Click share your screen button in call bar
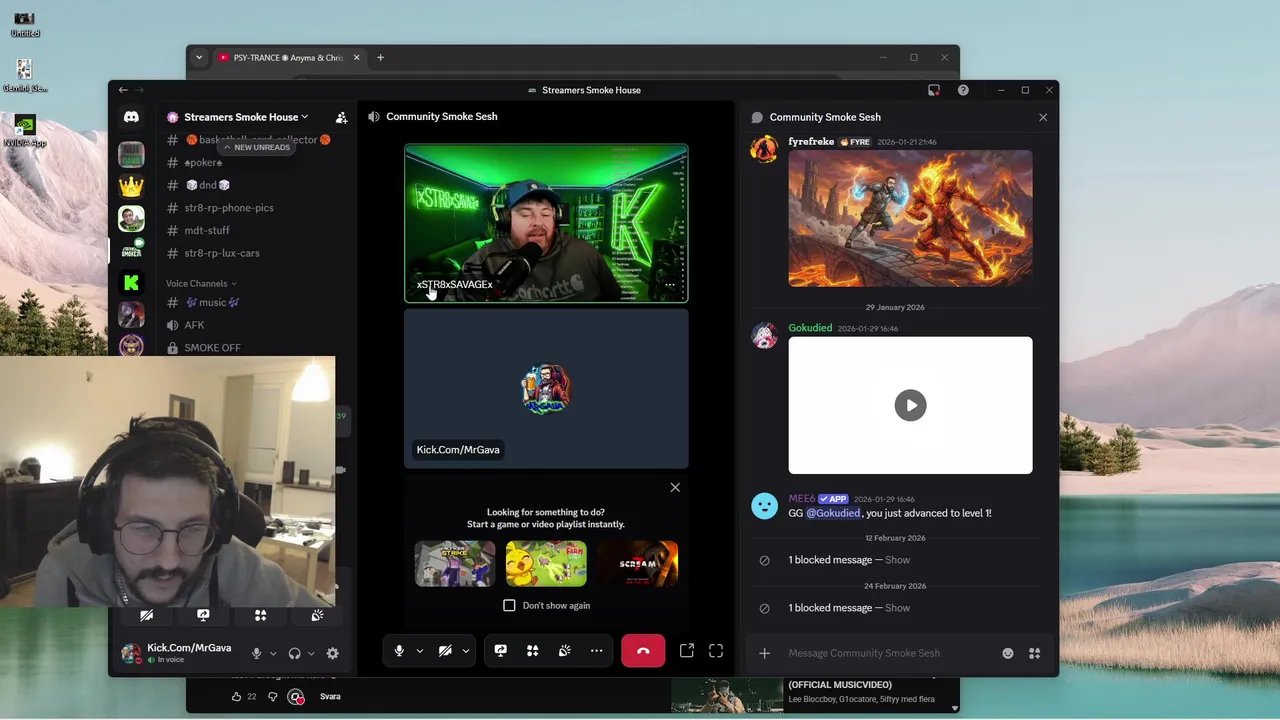The width and height of the screenshot is (1280, 720). tap(500, 651)
